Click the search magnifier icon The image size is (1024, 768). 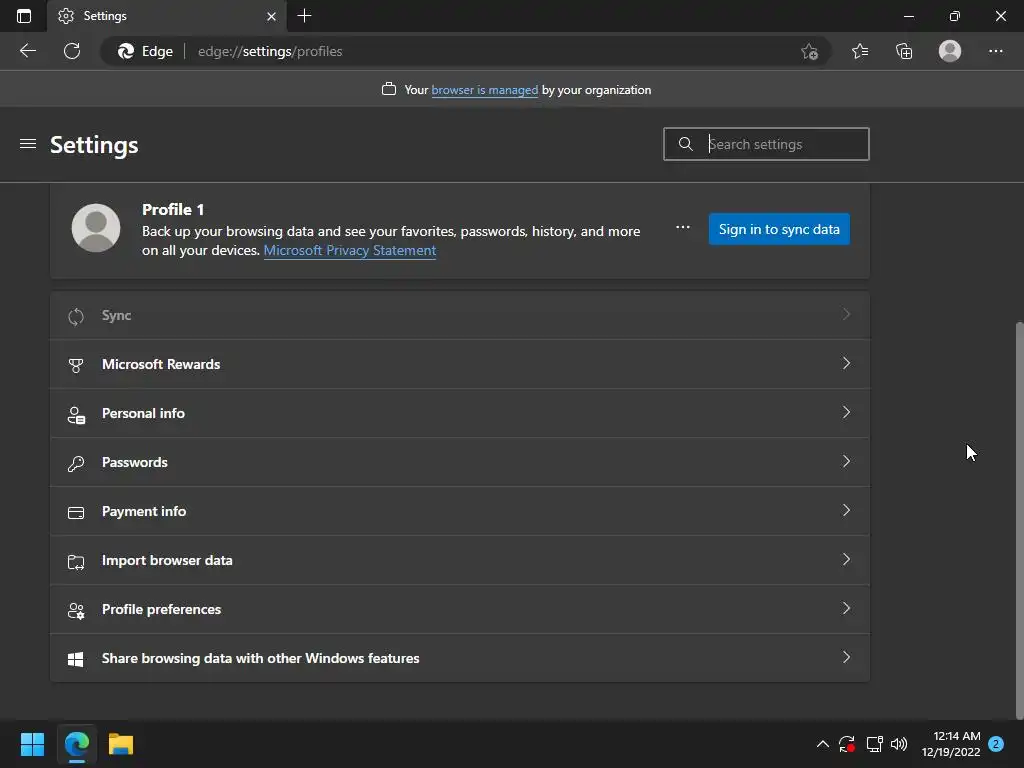tap(685, 144)
